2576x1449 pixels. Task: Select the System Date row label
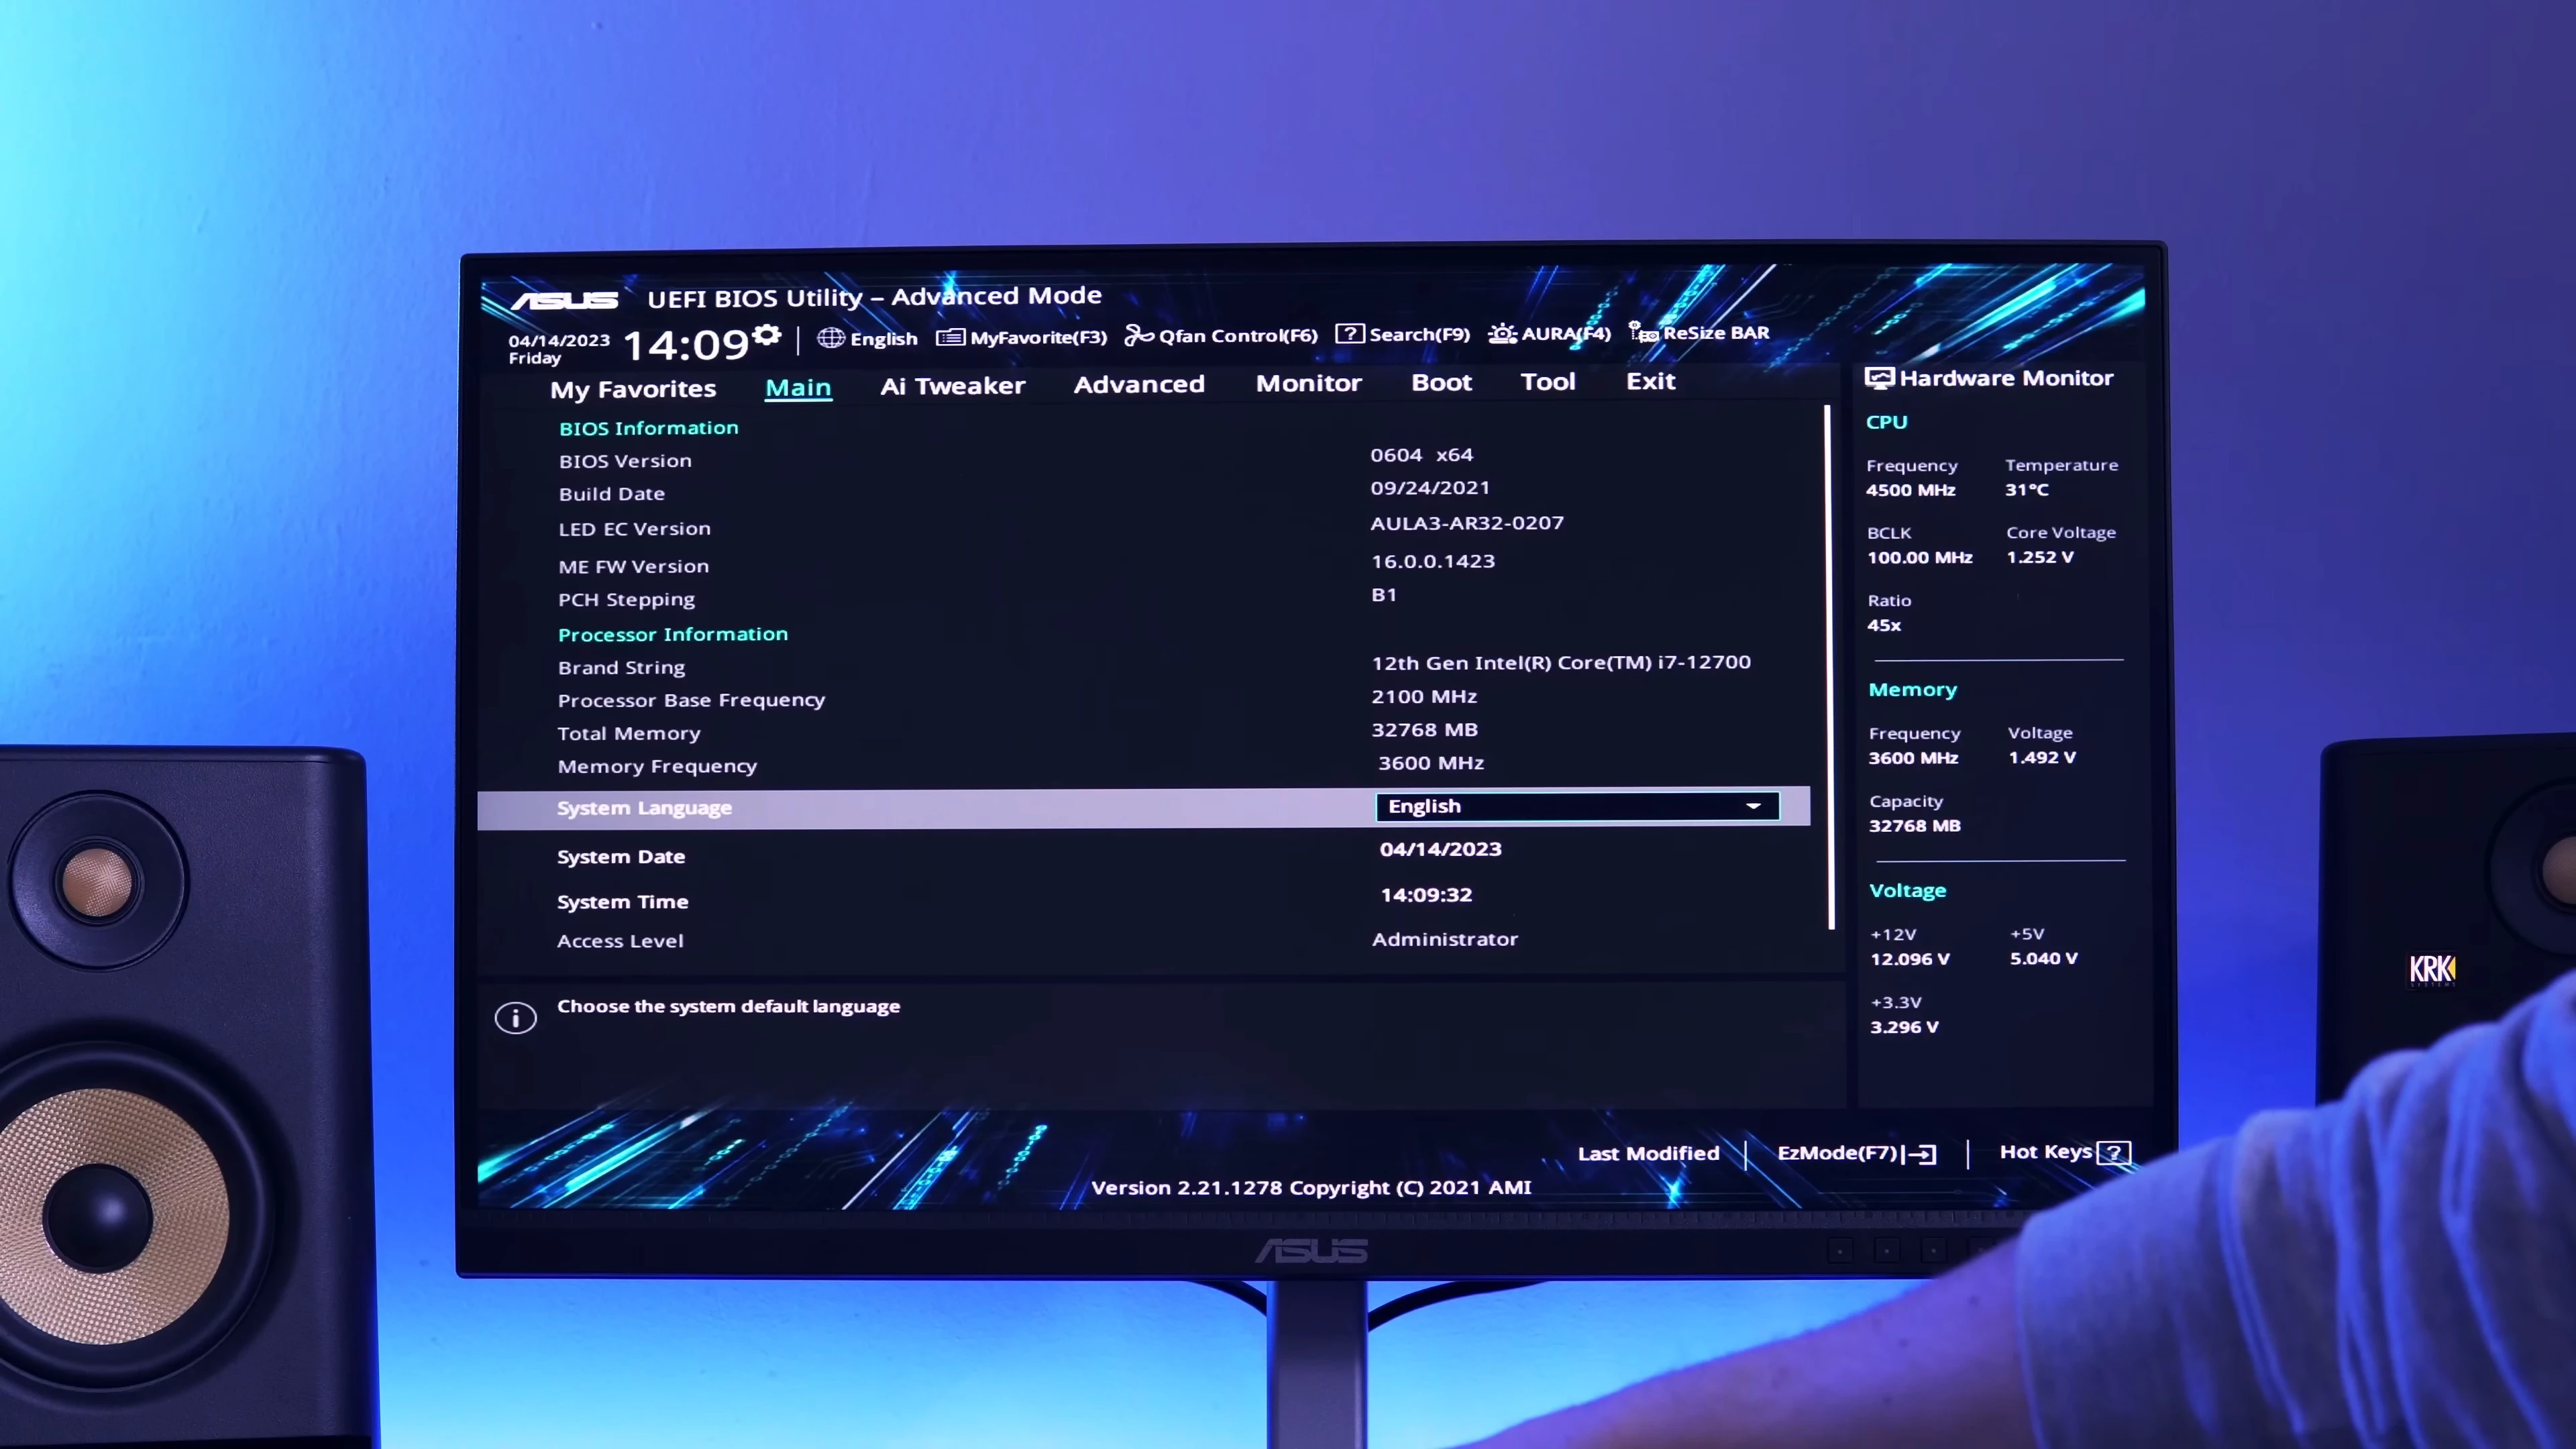tap(621, 857)
